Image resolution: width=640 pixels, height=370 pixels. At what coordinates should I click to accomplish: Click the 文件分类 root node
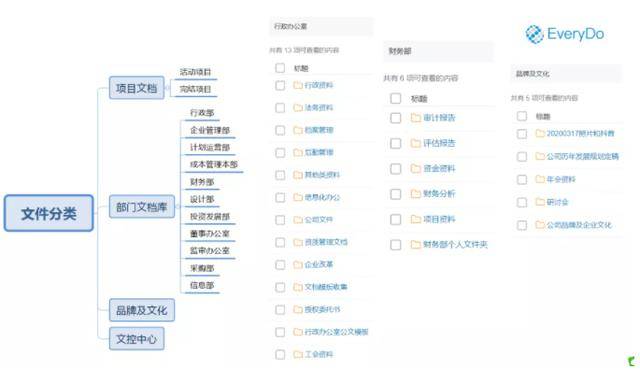pyautogui.click(x=49, y=213)
